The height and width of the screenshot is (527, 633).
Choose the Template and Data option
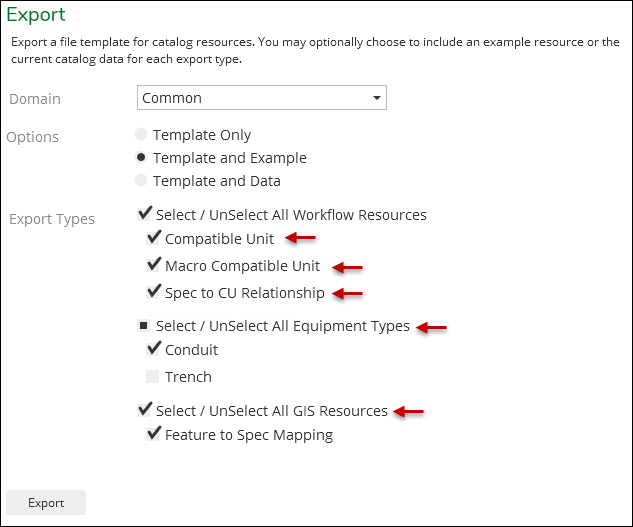[141, 180]
